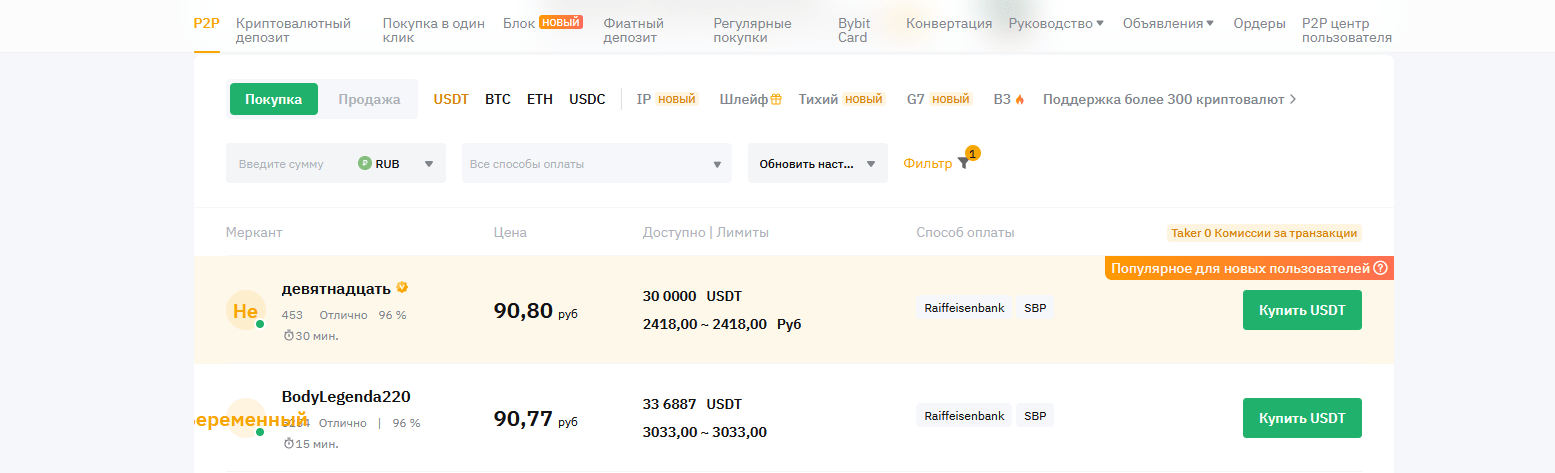Click the verified badge next to девятнадцать
The width and height of the screenshot is (1555, 473).
(402, 288)
